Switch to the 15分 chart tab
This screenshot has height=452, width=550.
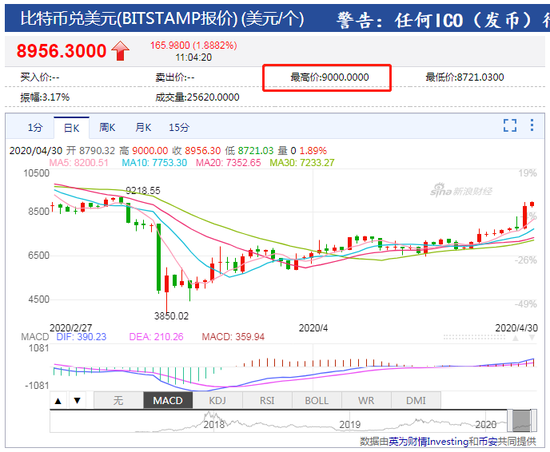(x=179, y=127)
